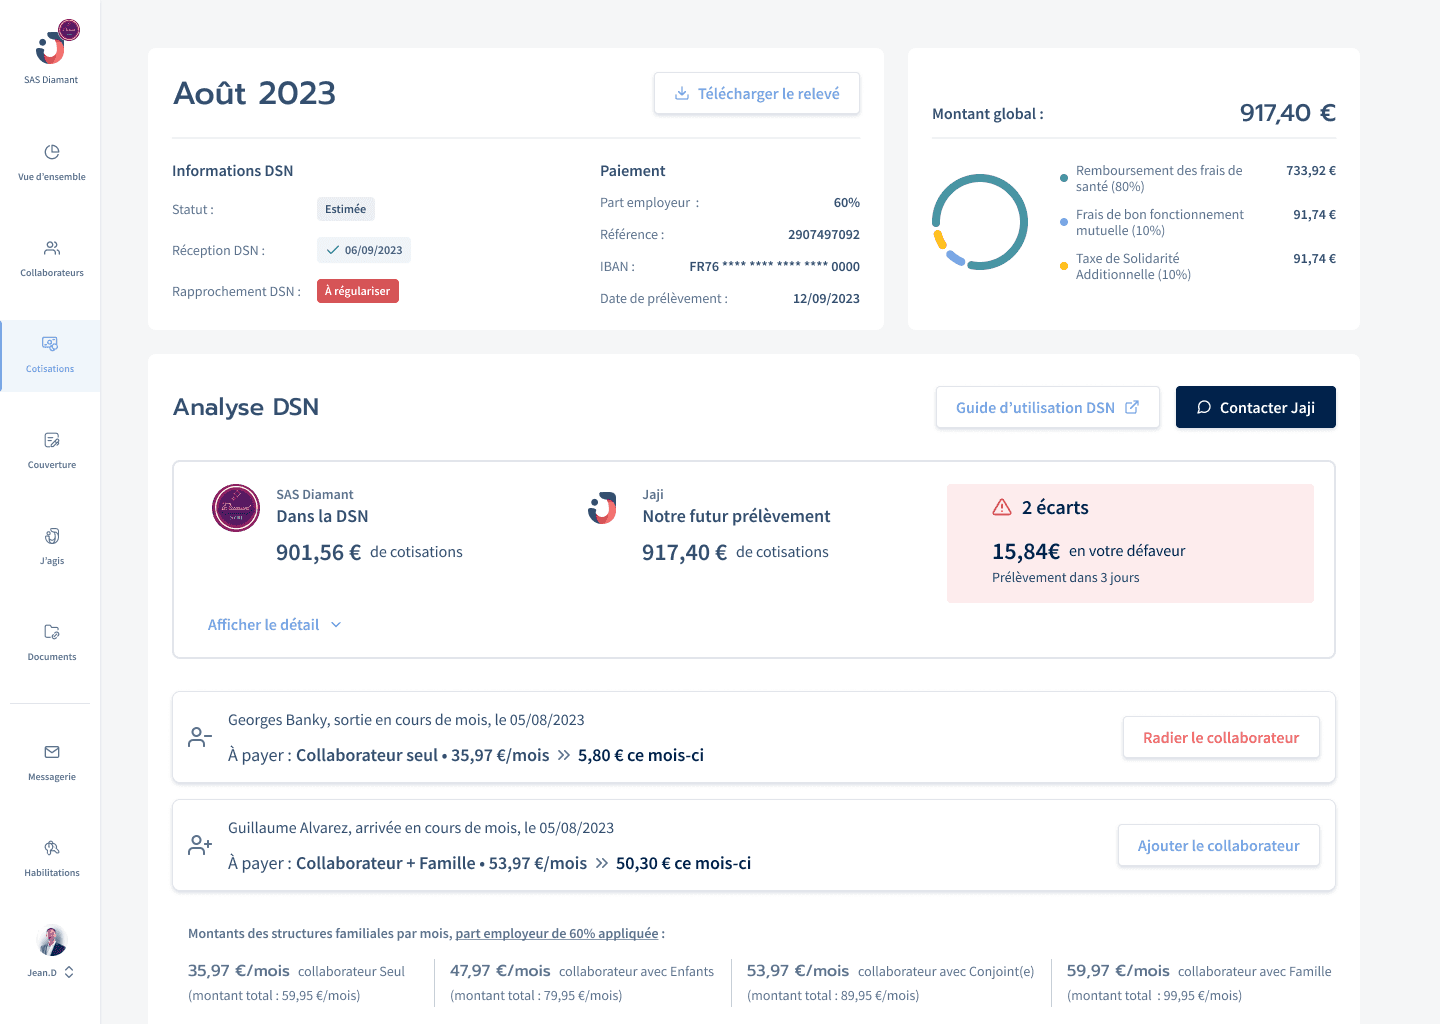Open the Messagerie envelope icon
Viewport: 1440px width, 1024px height.
click(x=52, y=752)
